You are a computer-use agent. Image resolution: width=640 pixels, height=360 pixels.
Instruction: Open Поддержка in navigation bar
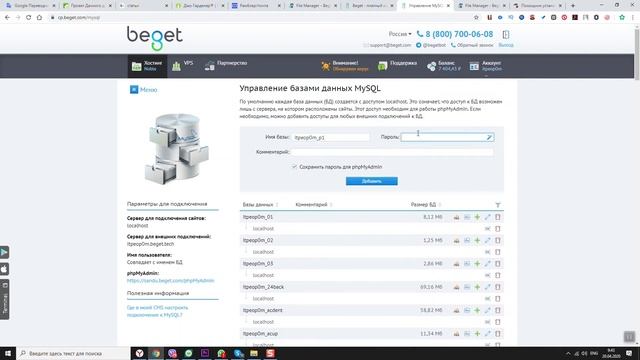pos(397,66)
